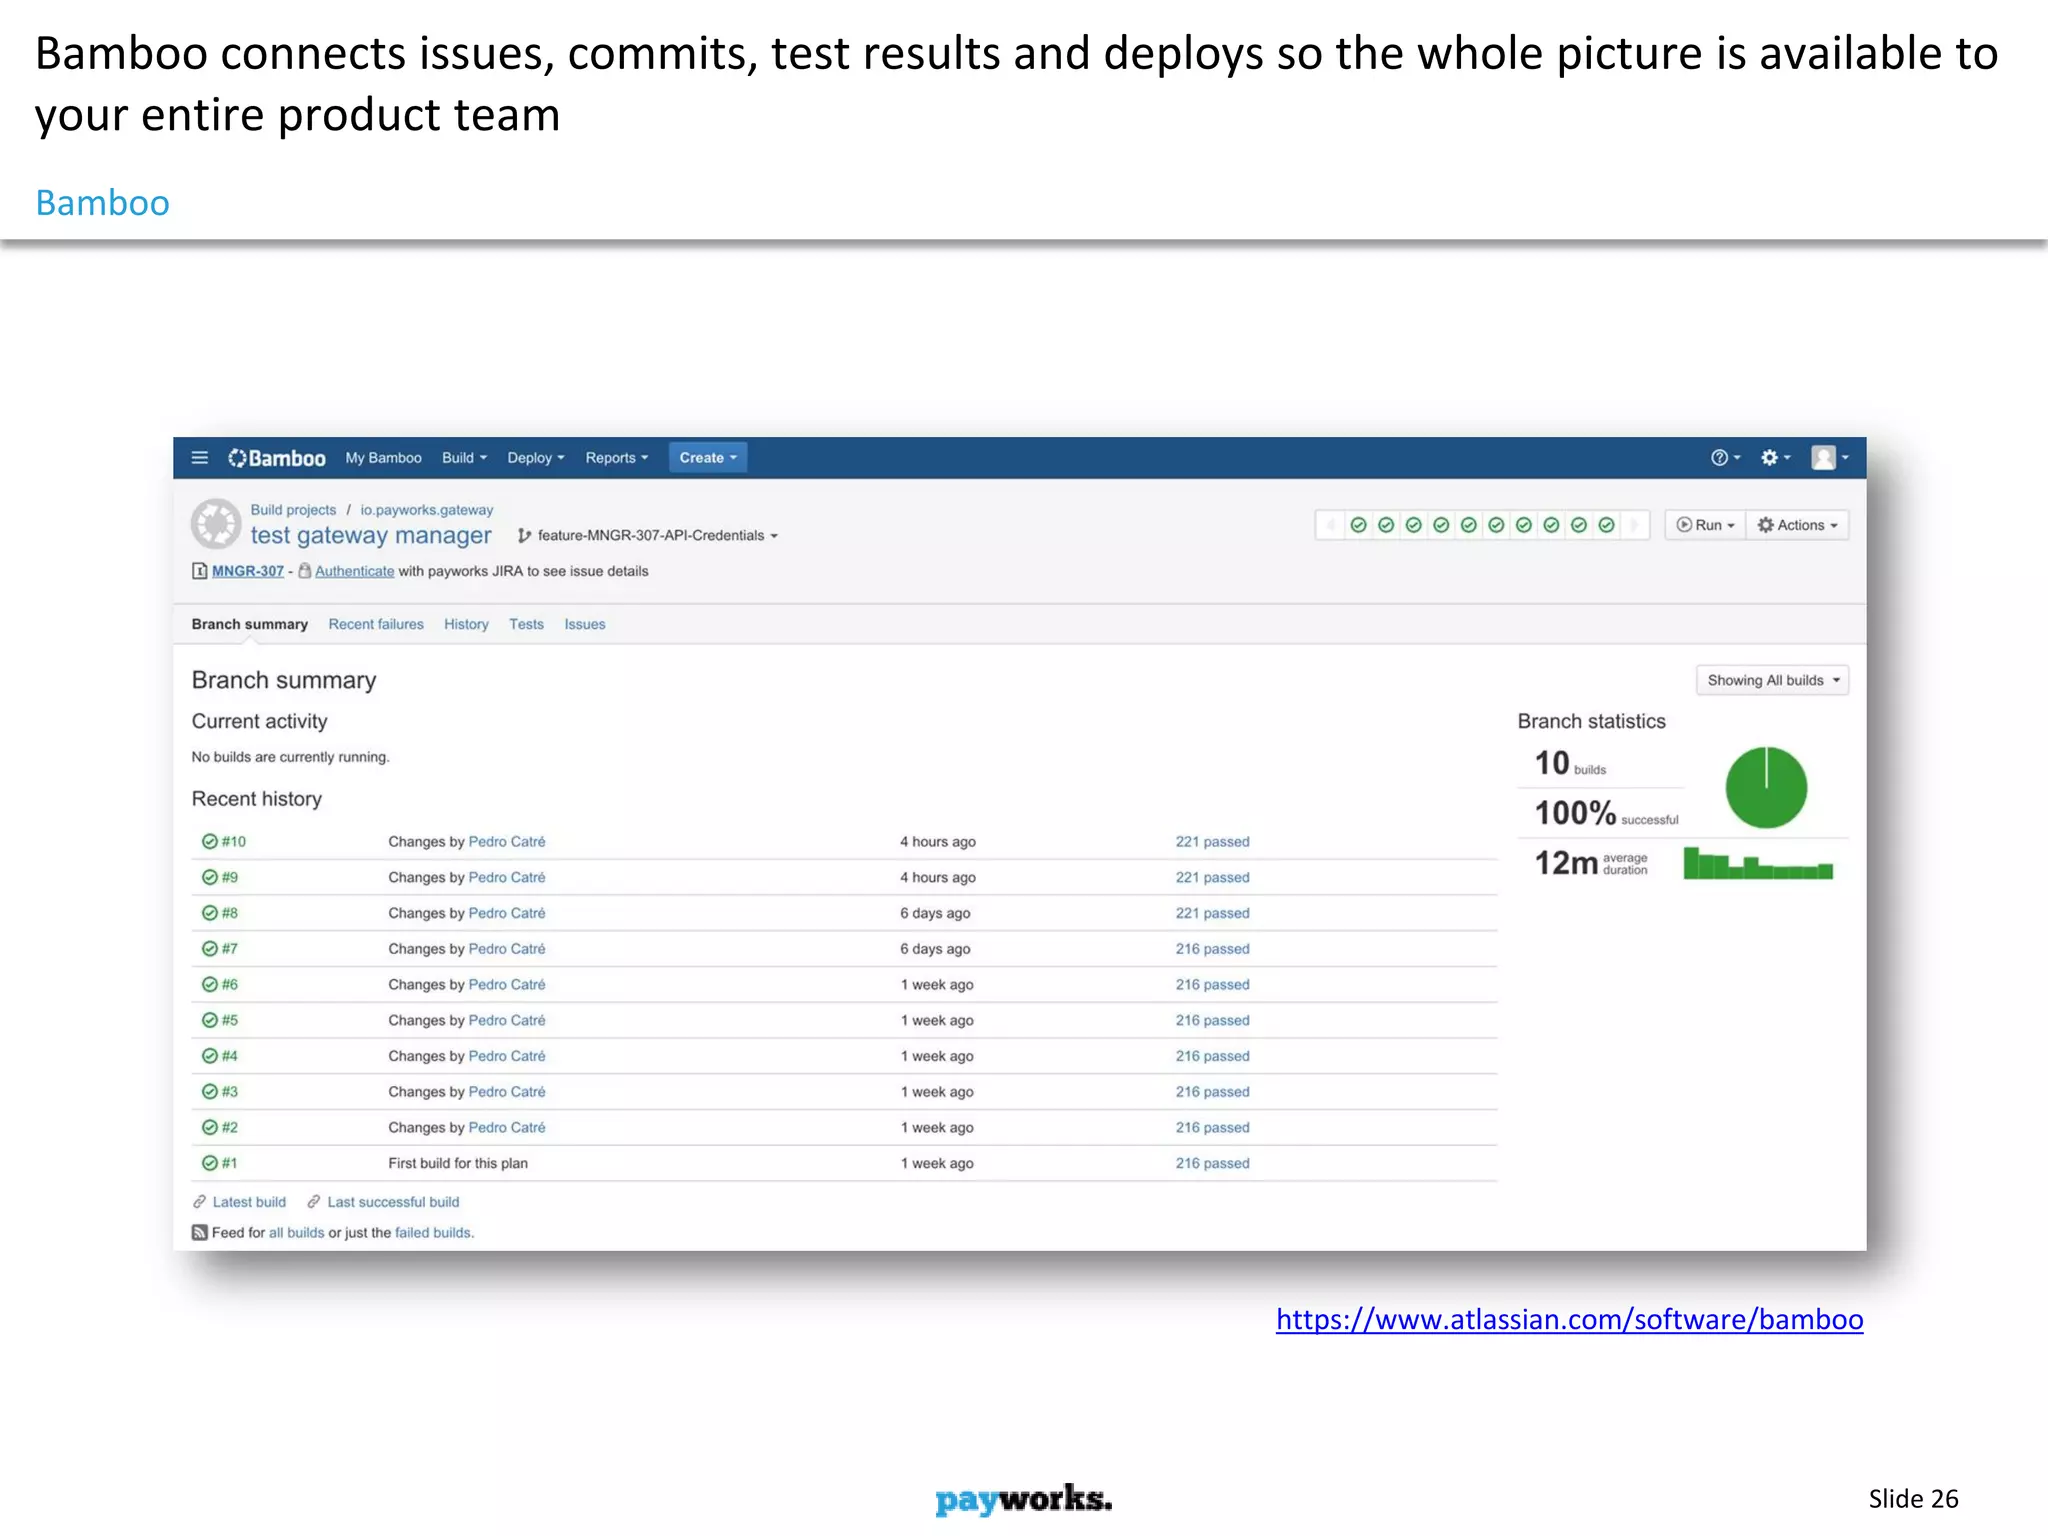
Task: Click the '12m average duration' statistic
Action: point(1591,863)
